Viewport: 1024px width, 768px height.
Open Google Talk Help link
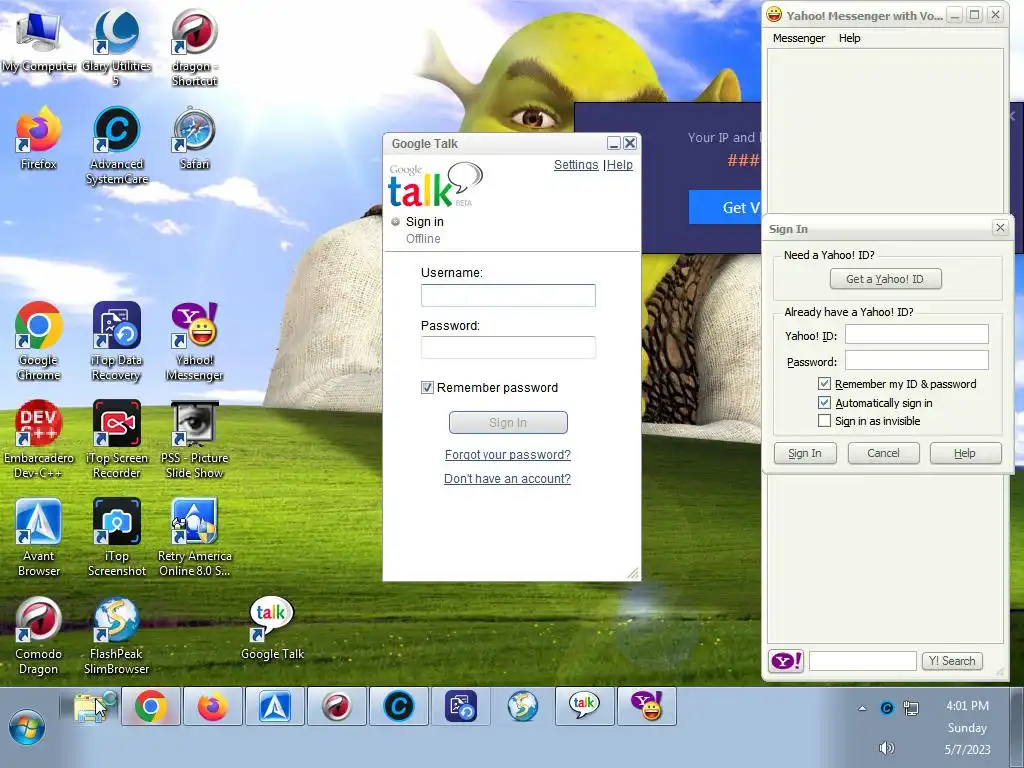620,165
